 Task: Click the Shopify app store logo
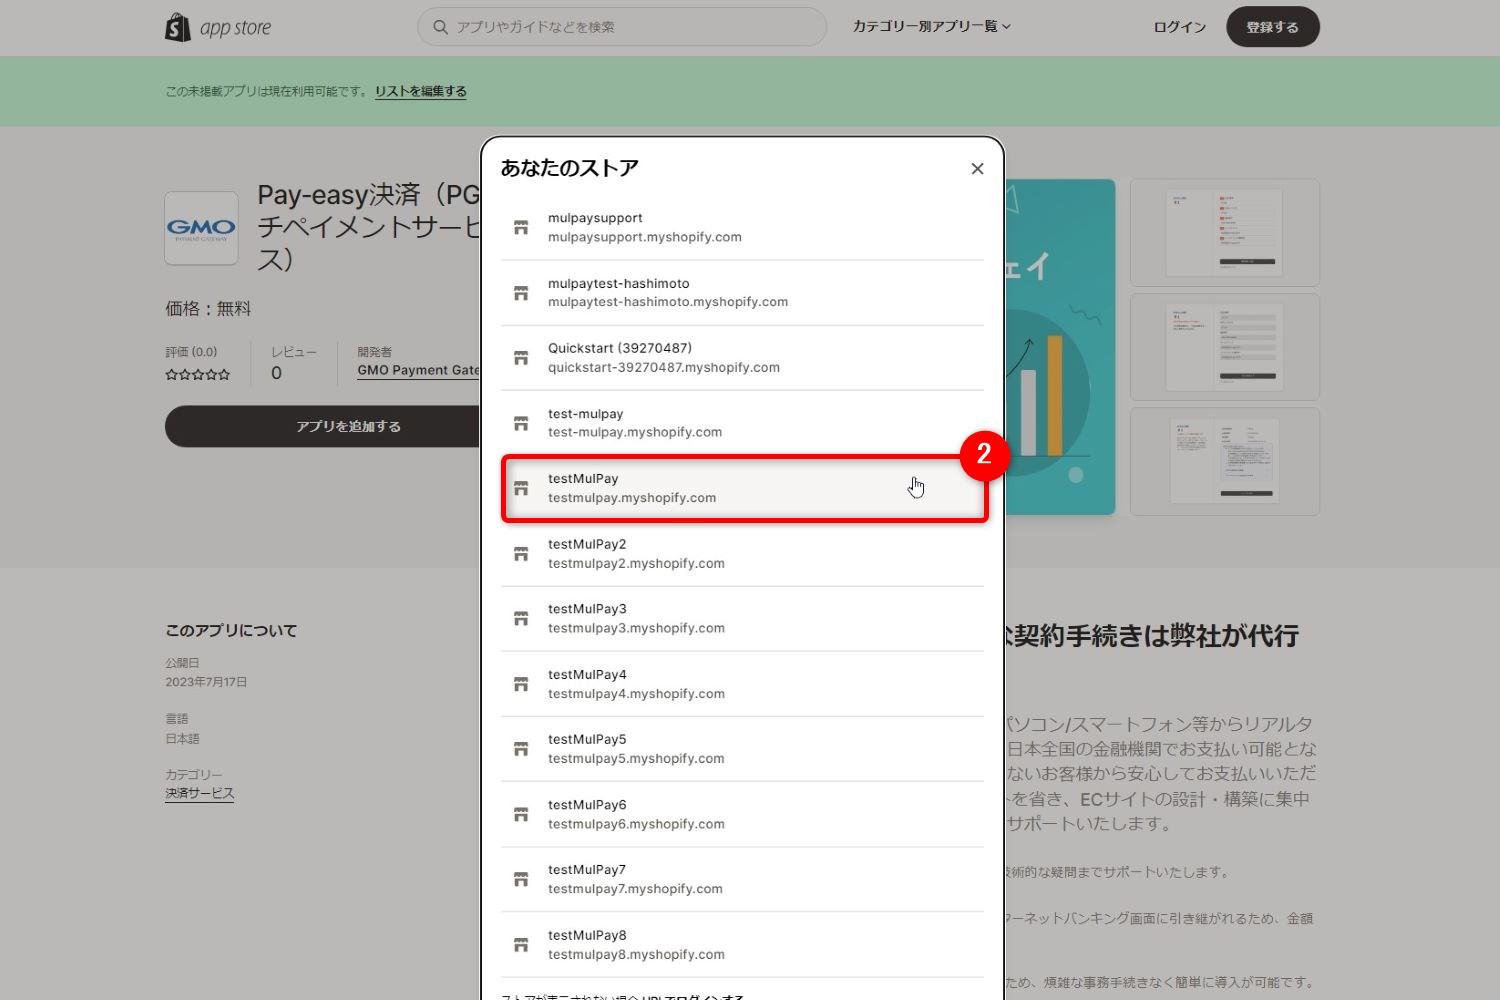tap(217, 27)
